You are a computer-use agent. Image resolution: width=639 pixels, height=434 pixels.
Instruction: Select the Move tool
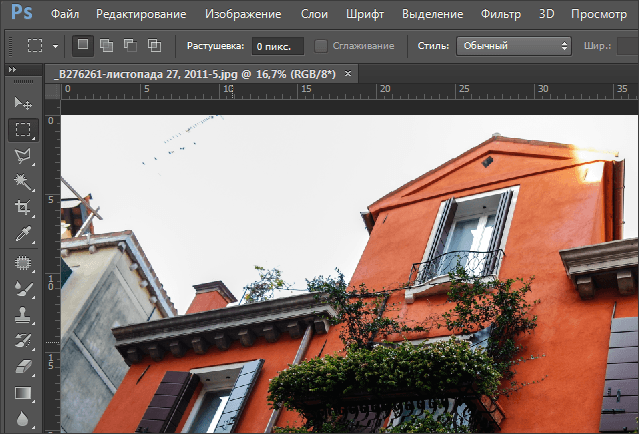point(22,103)
